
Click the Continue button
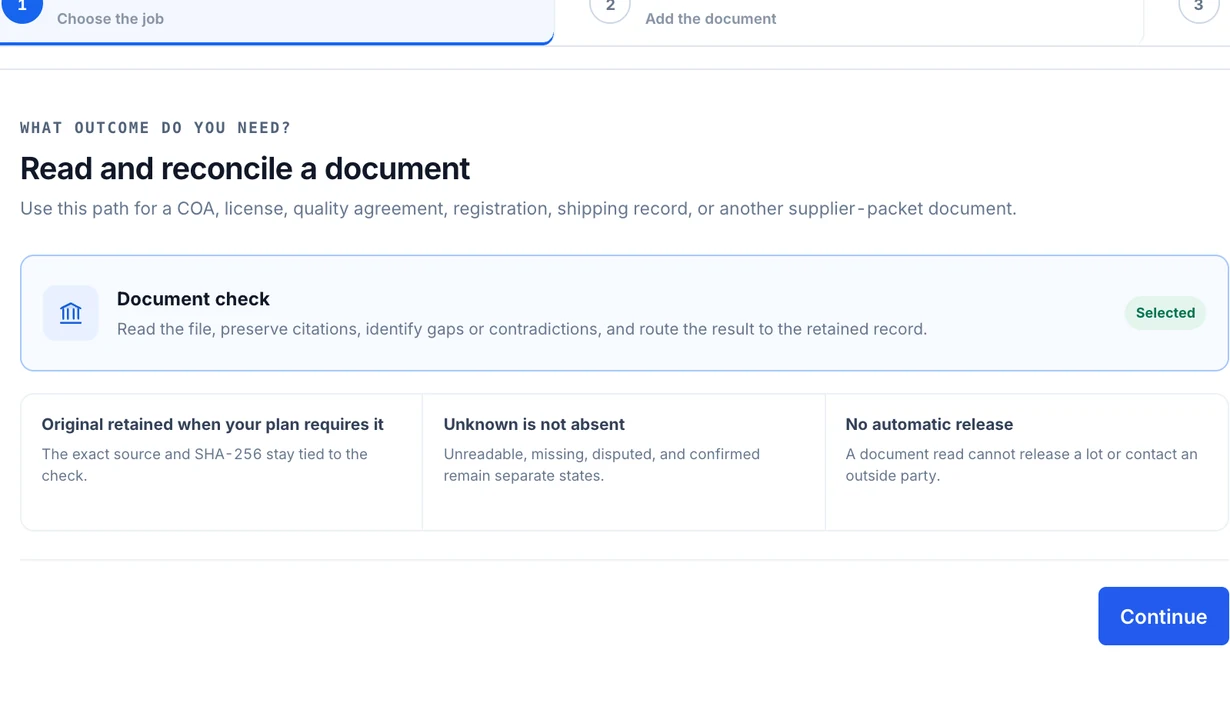[x=1163, y=616]
